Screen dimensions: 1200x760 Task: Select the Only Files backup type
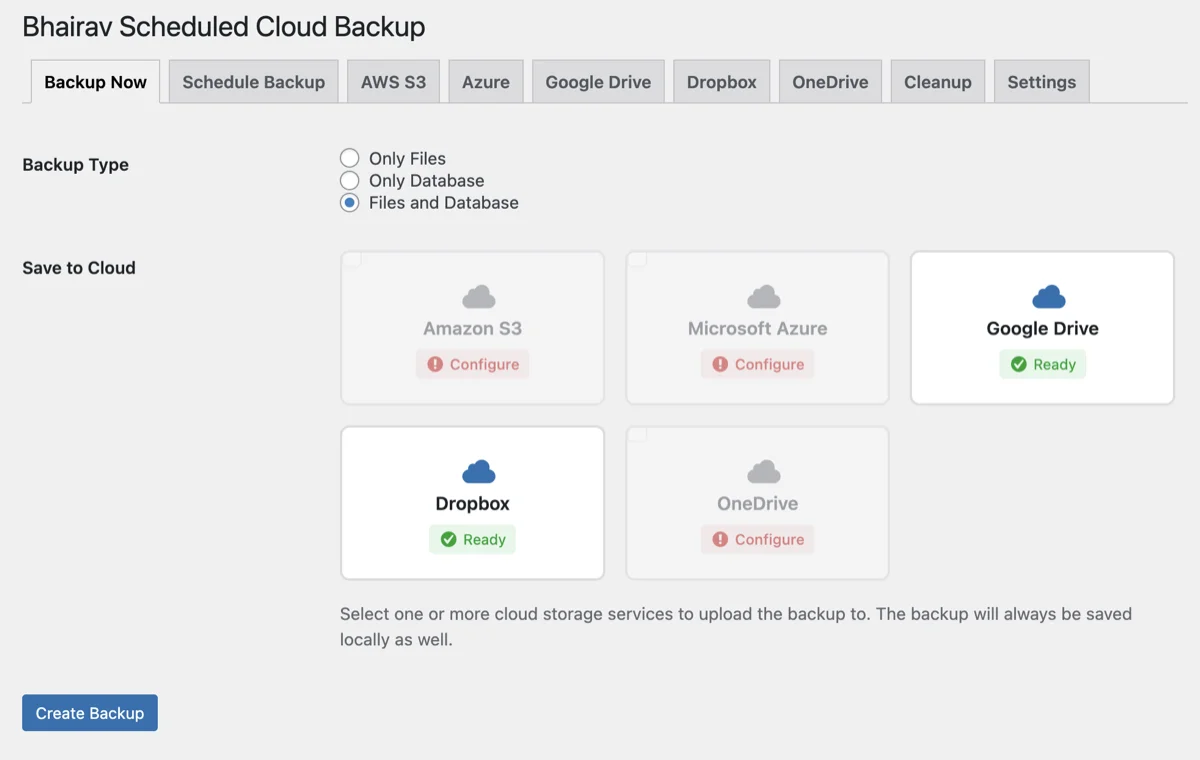click(349, 158)
